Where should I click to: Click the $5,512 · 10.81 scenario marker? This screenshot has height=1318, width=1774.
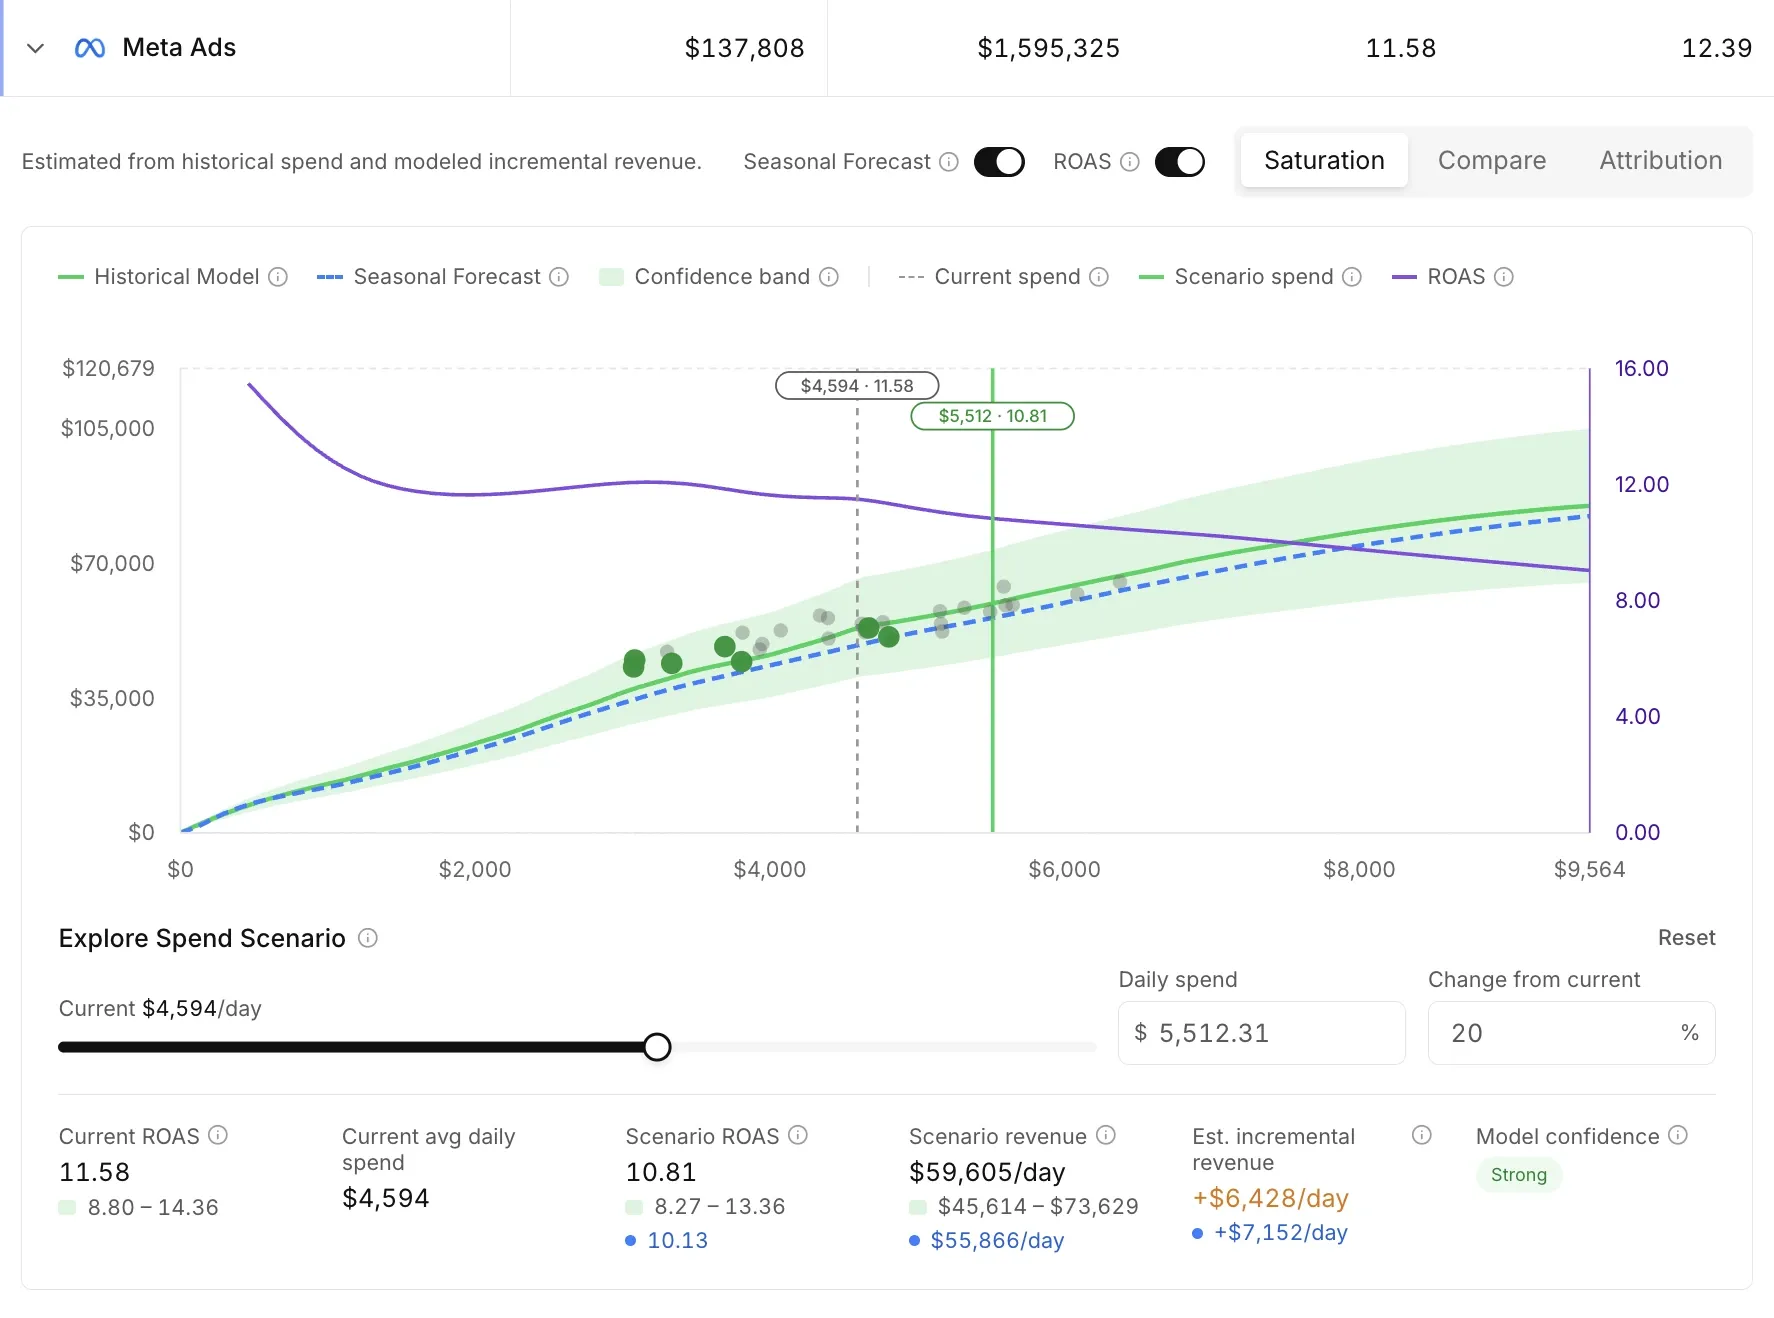click(x=992, y=416)
